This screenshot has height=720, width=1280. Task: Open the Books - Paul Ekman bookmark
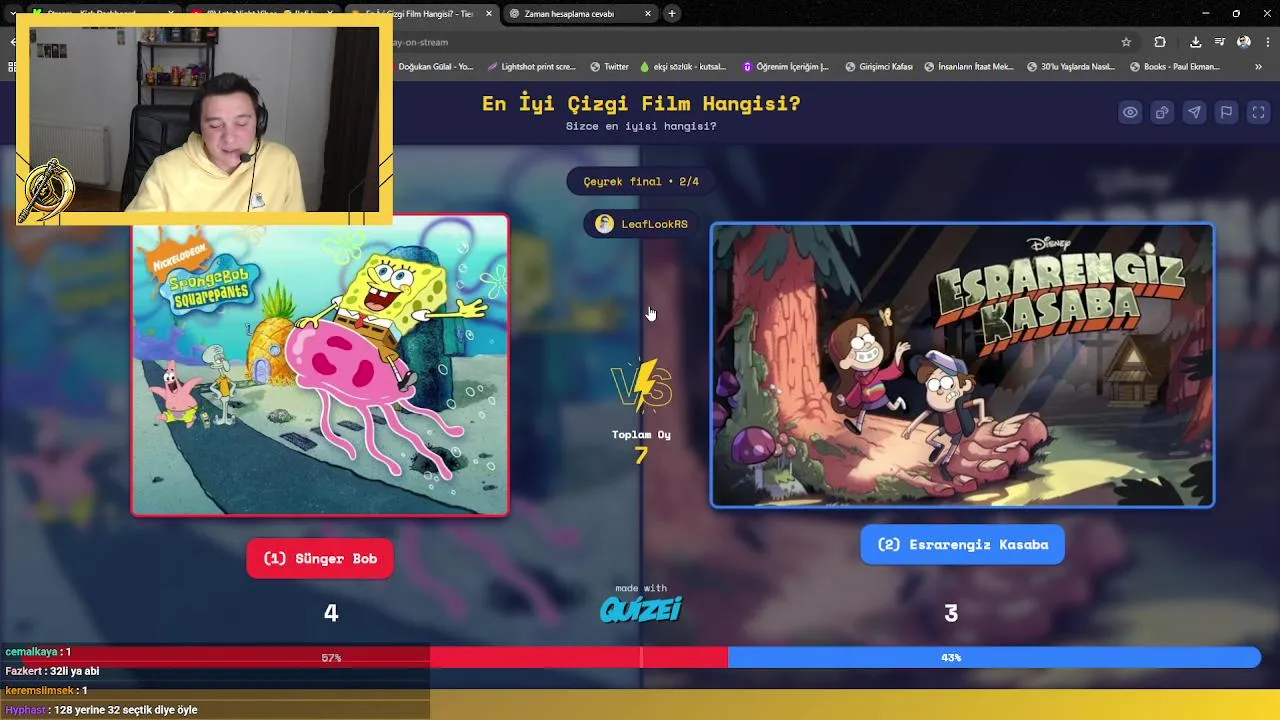(x=1175, y=67)
